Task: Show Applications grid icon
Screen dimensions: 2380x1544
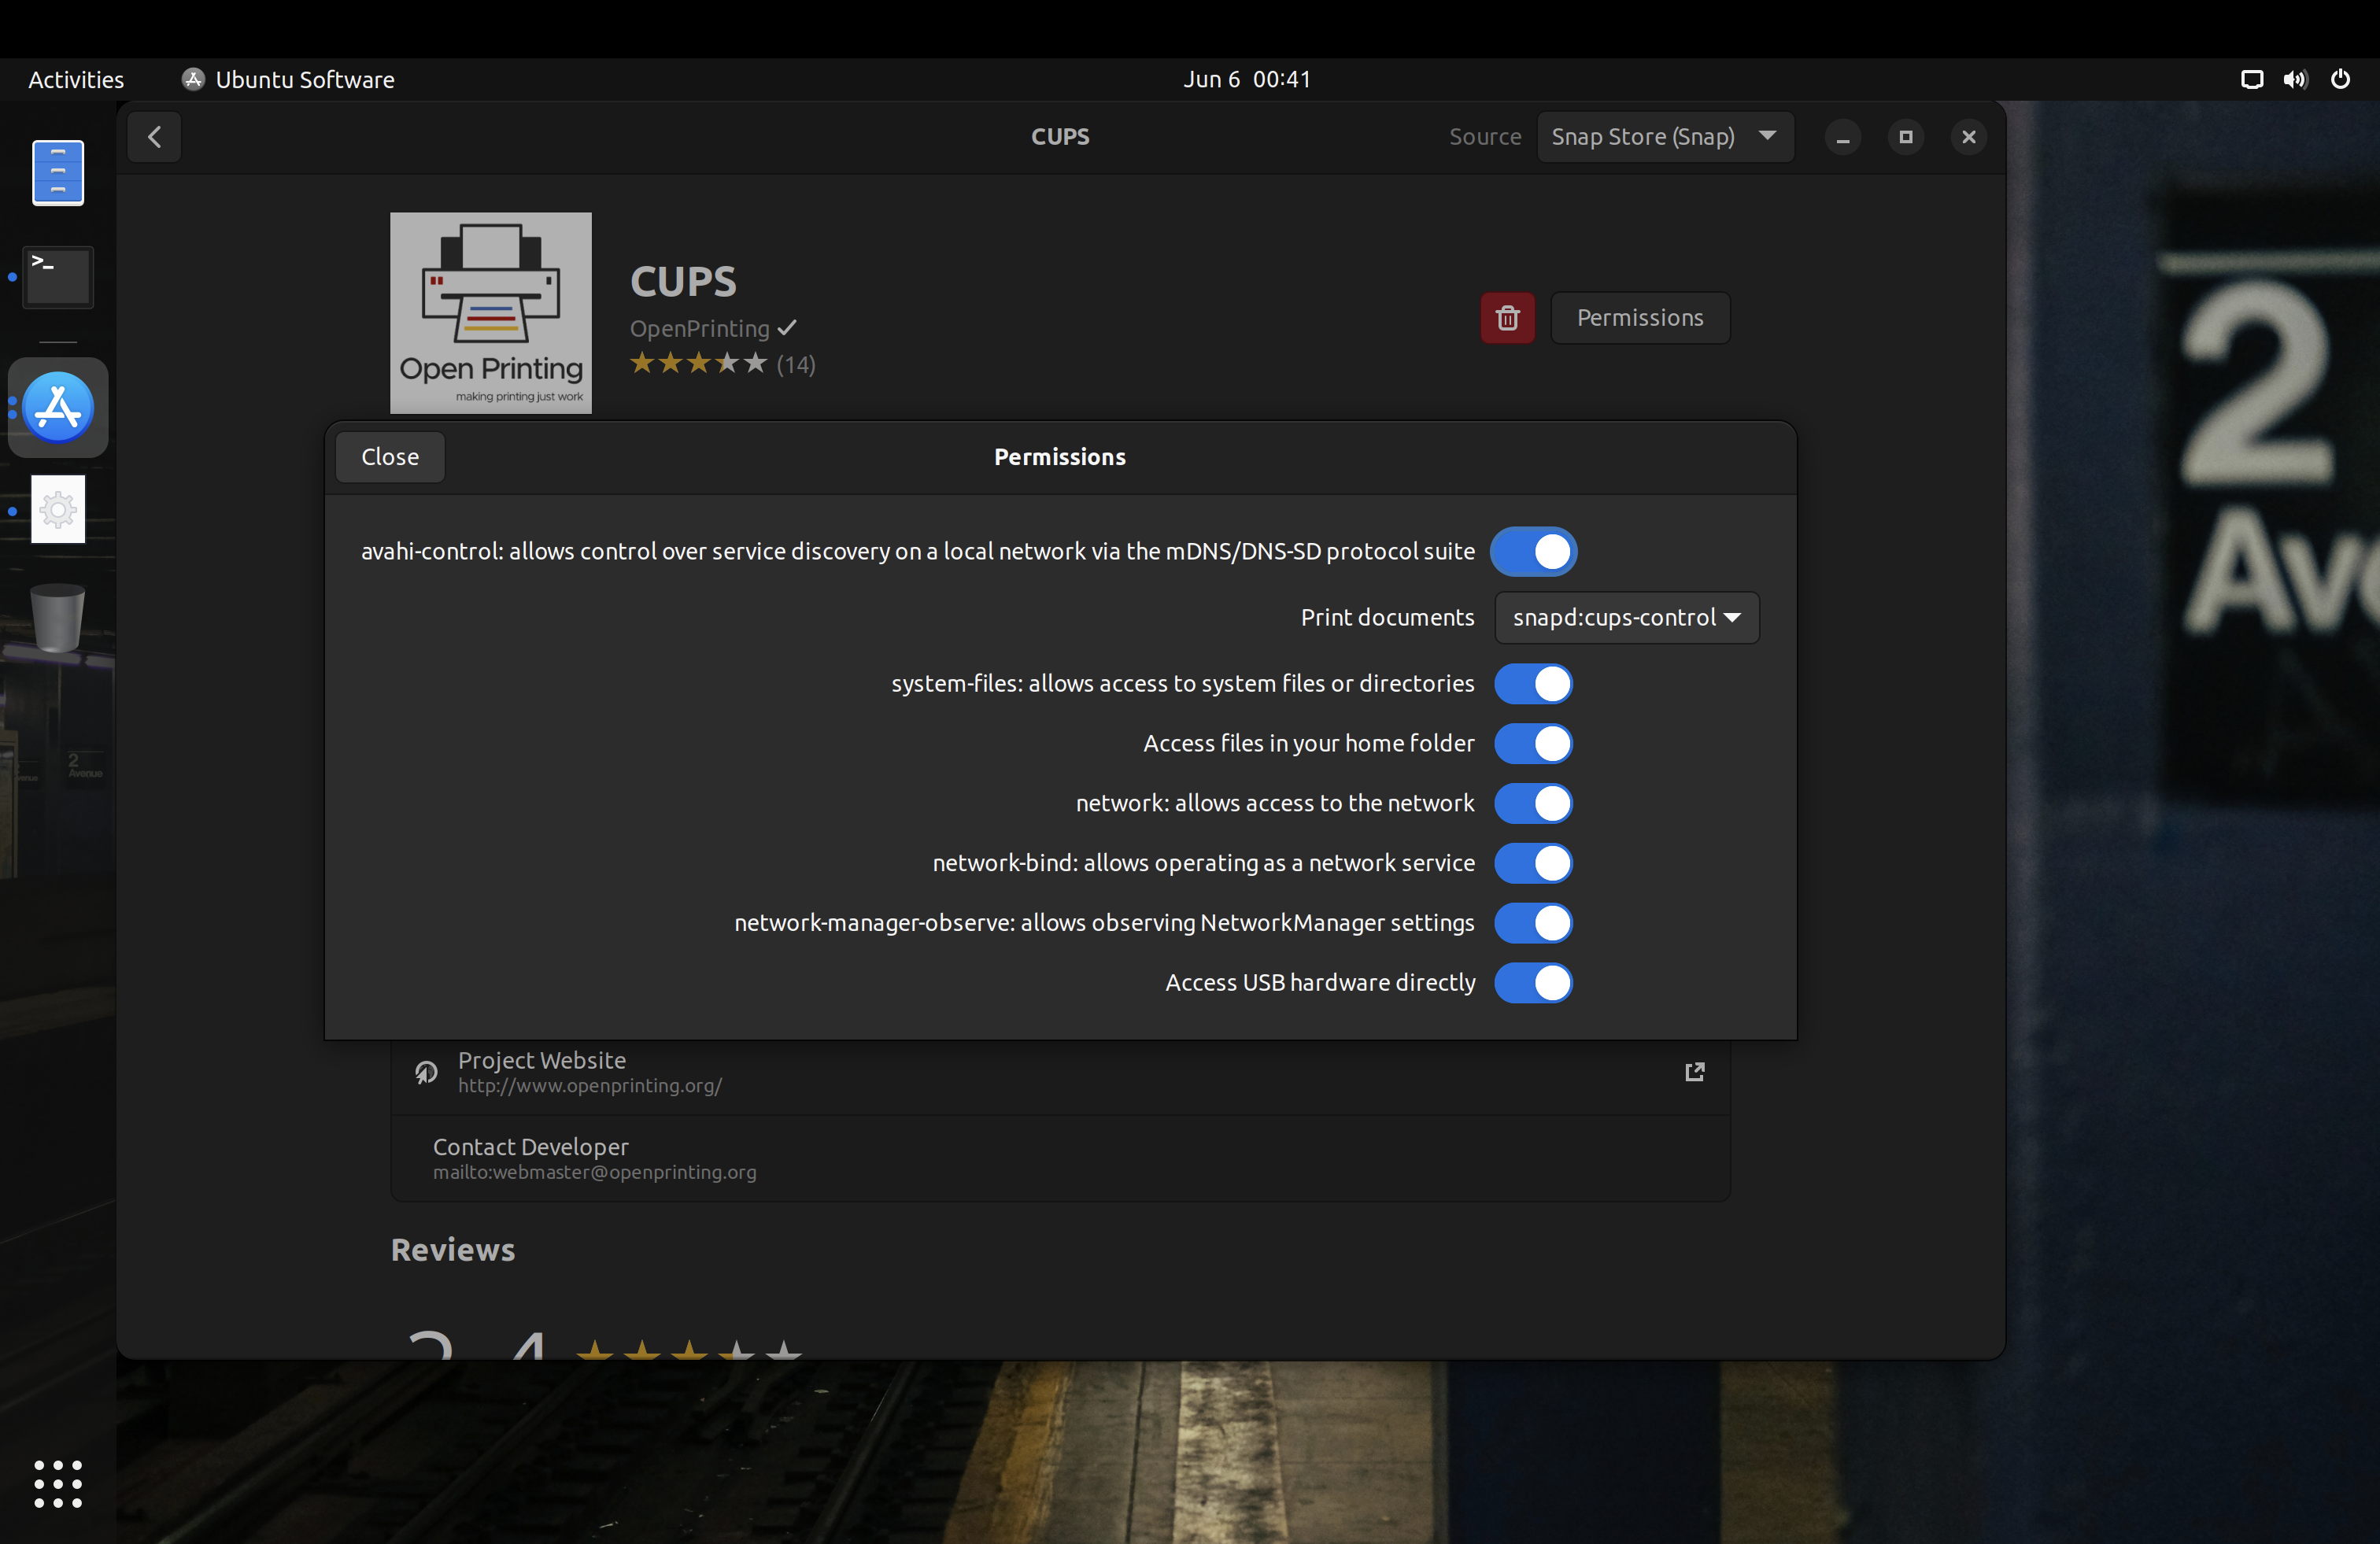Action: coord(58,1484)
